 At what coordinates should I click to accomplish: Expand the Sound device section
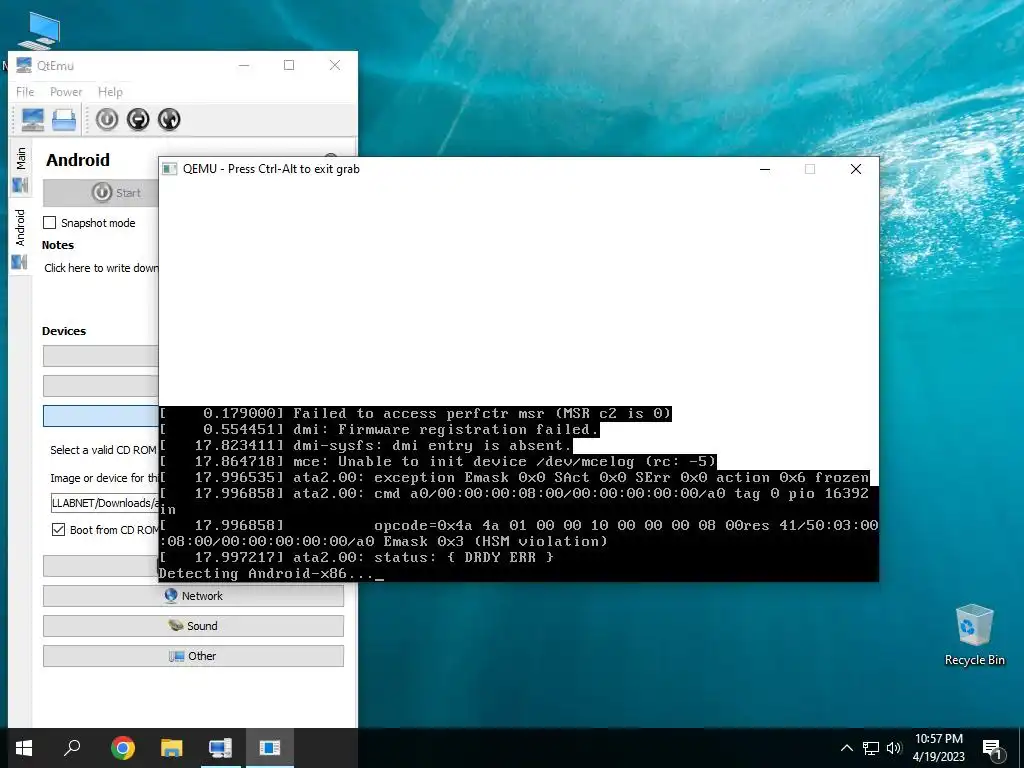[193, 626]
